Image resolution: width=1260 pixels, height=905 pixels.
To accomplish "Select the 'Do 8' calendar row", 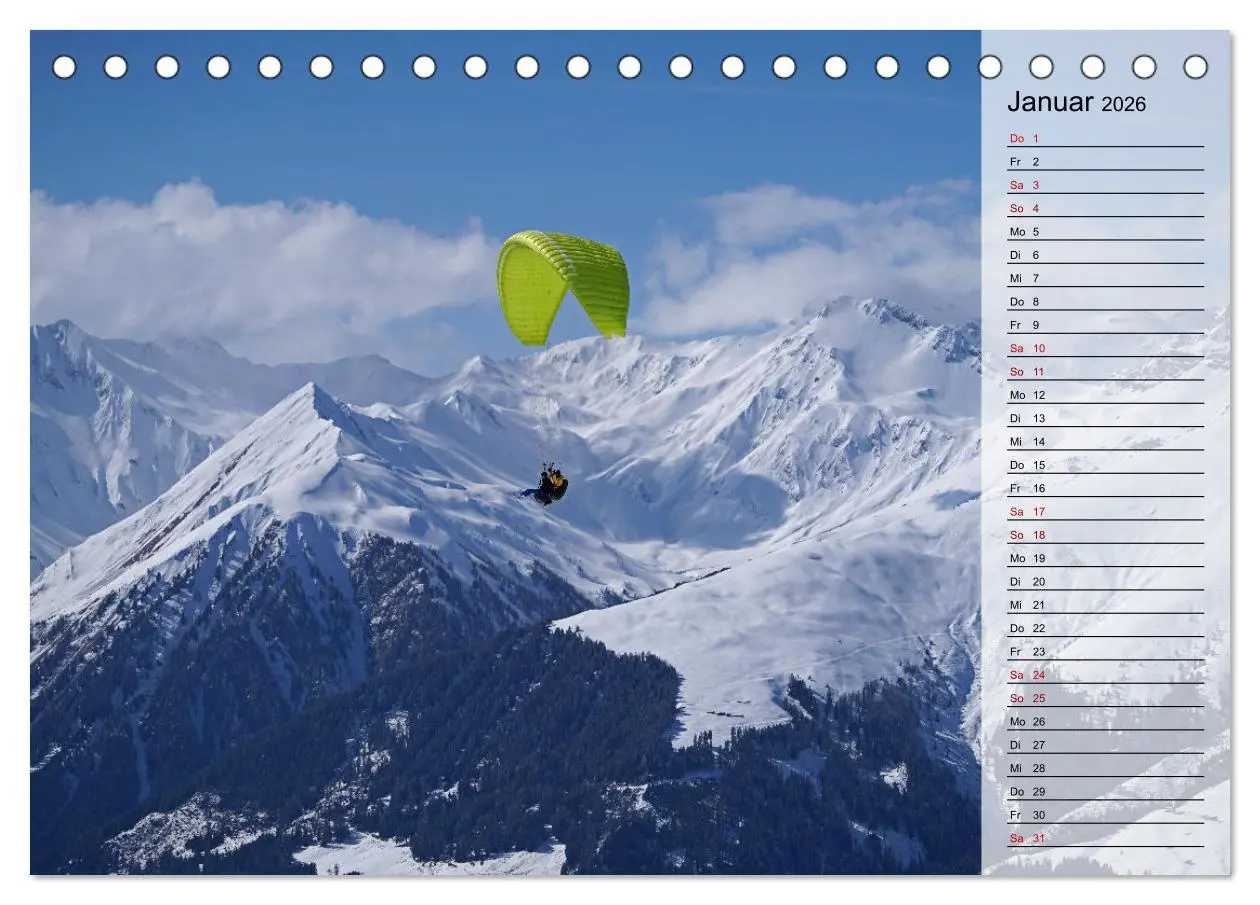I will pyautogui.click(x=1105, y=301).
